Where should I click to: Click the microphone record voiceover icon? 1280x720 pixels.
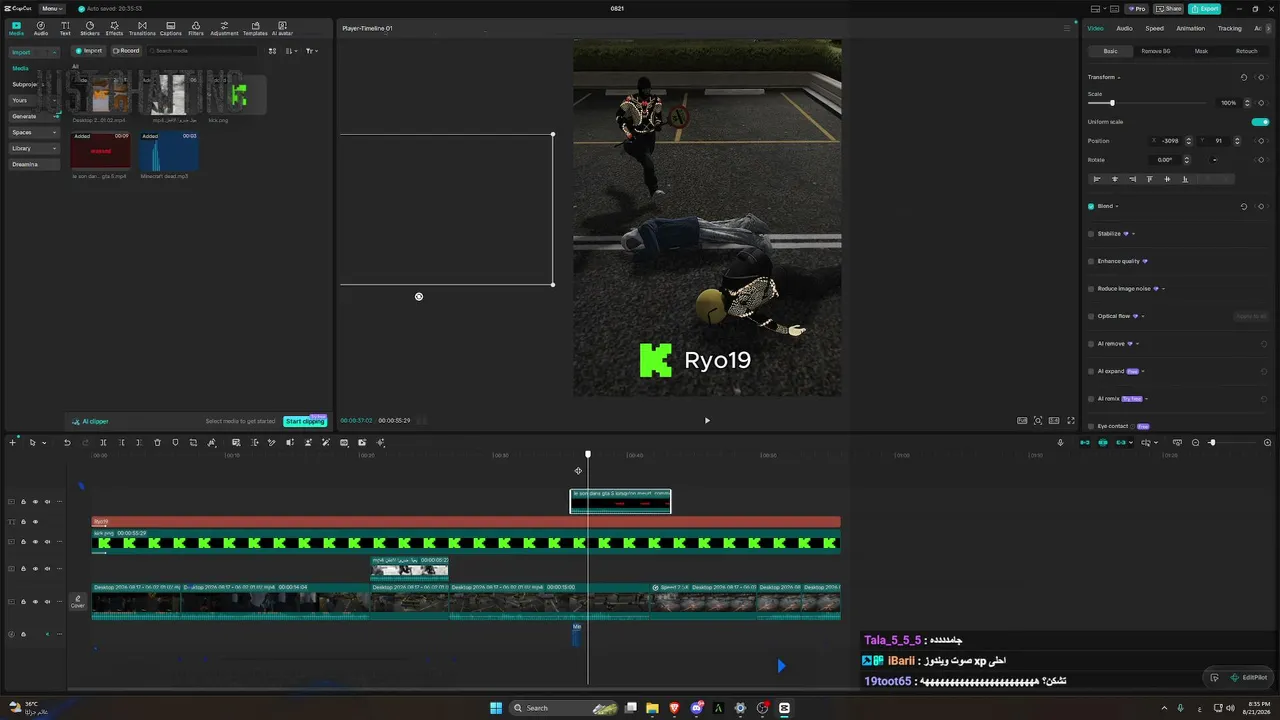(1061, 443)
